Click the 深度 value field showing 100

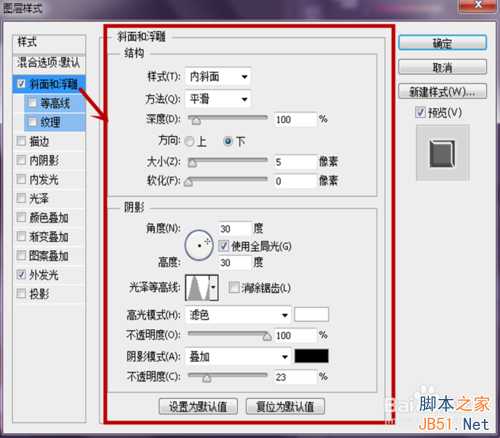pos(295,119)
